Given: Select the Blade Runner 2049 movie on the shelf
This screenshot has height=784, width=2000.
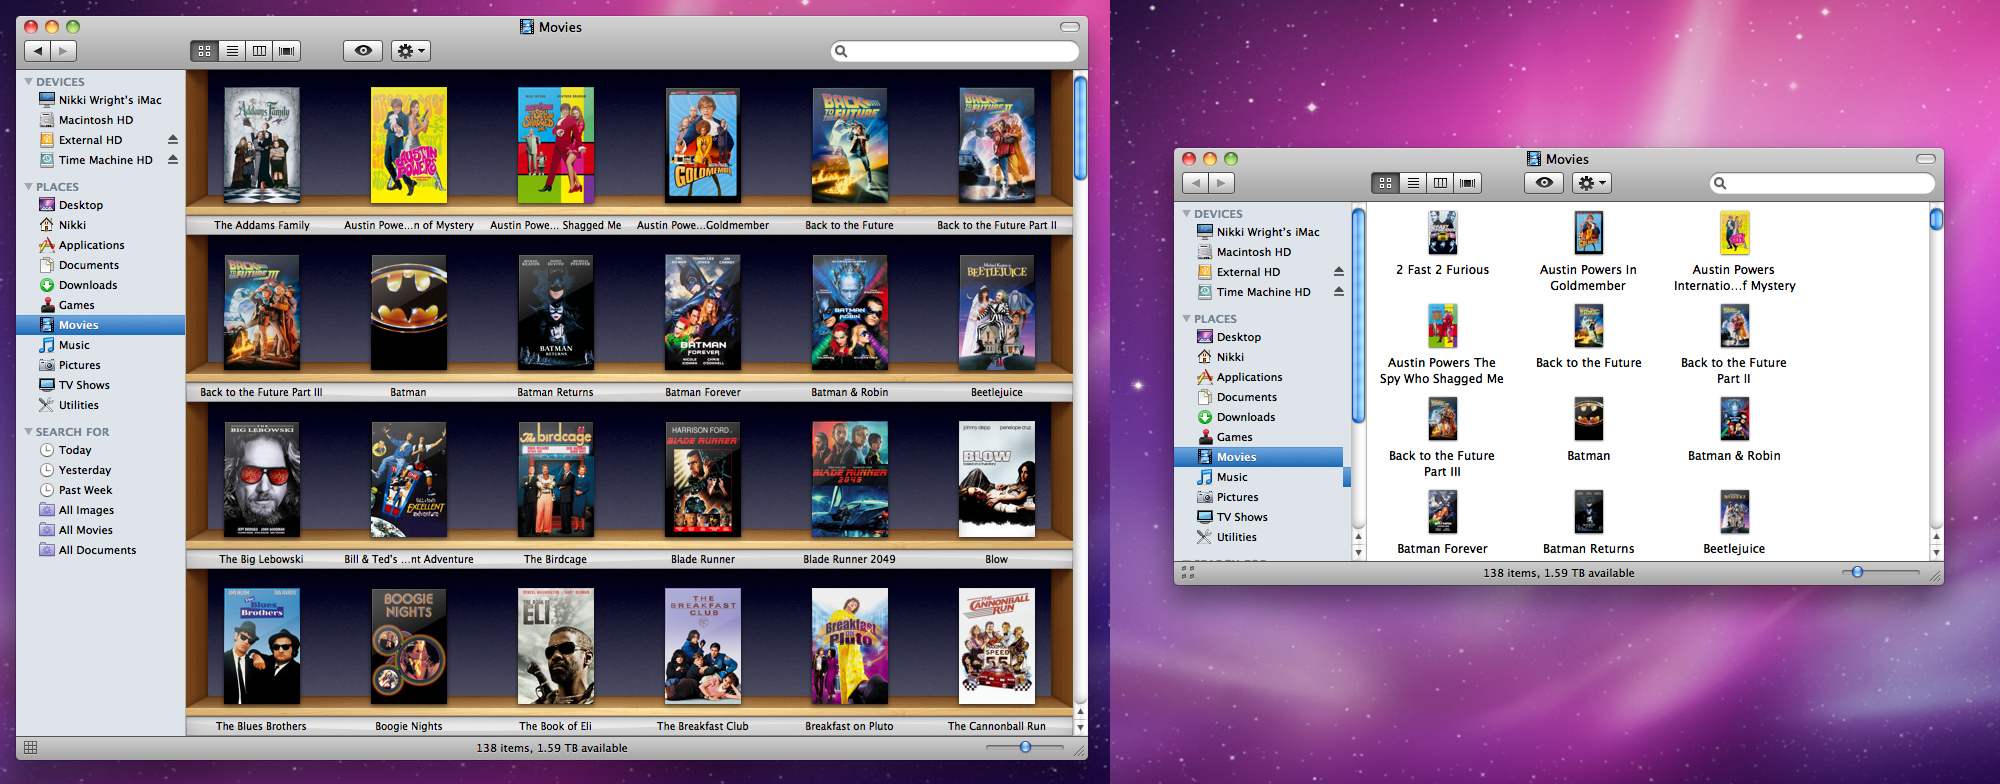Looking at the screenshot, I should pos(849,480).
